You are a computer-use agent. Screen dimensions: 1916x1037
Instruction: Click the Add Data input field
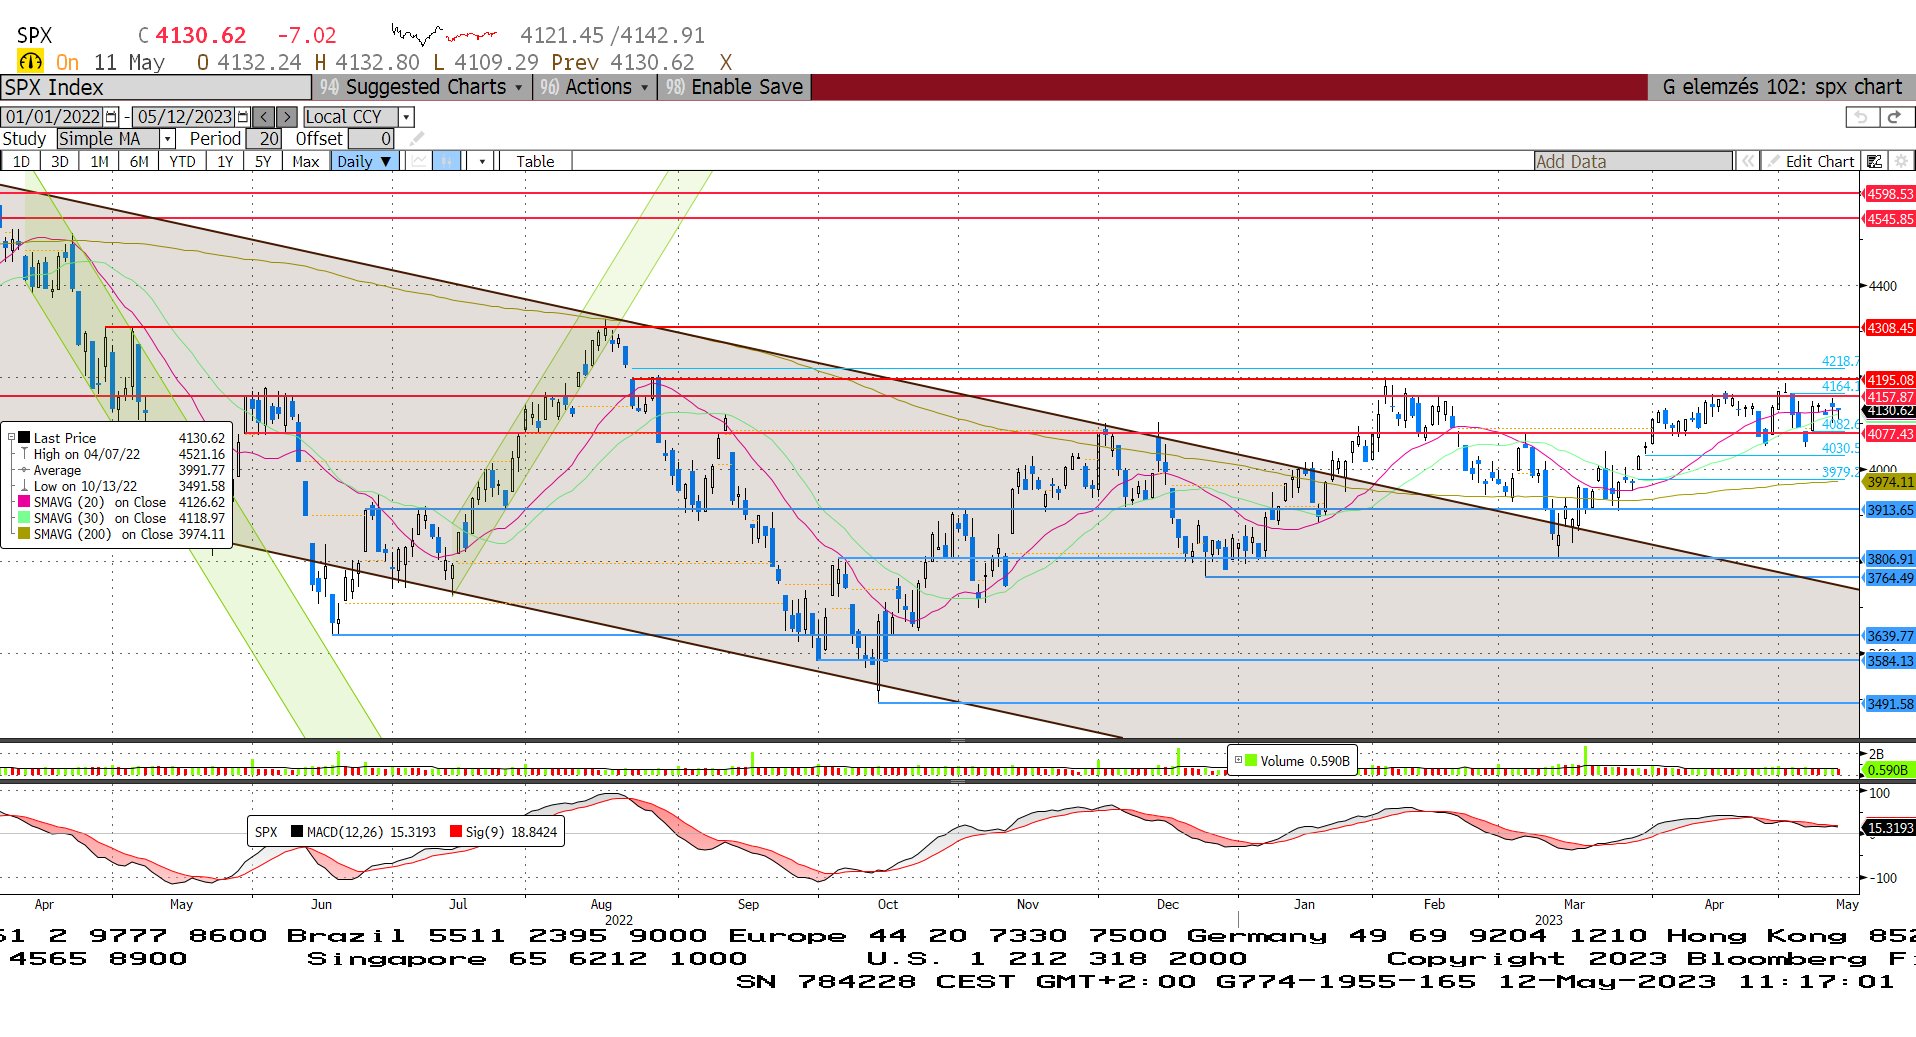(1633, 161)
